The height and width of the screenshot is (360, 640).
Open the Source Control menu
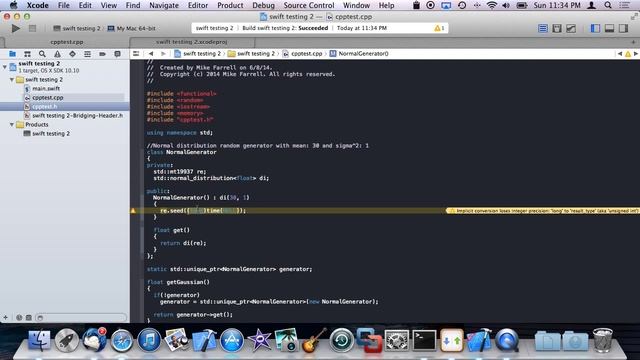[309, 5]
